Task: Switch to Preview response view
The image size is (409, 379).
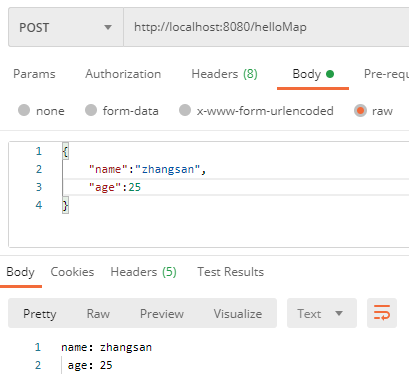Action: [x=162, y=314]
